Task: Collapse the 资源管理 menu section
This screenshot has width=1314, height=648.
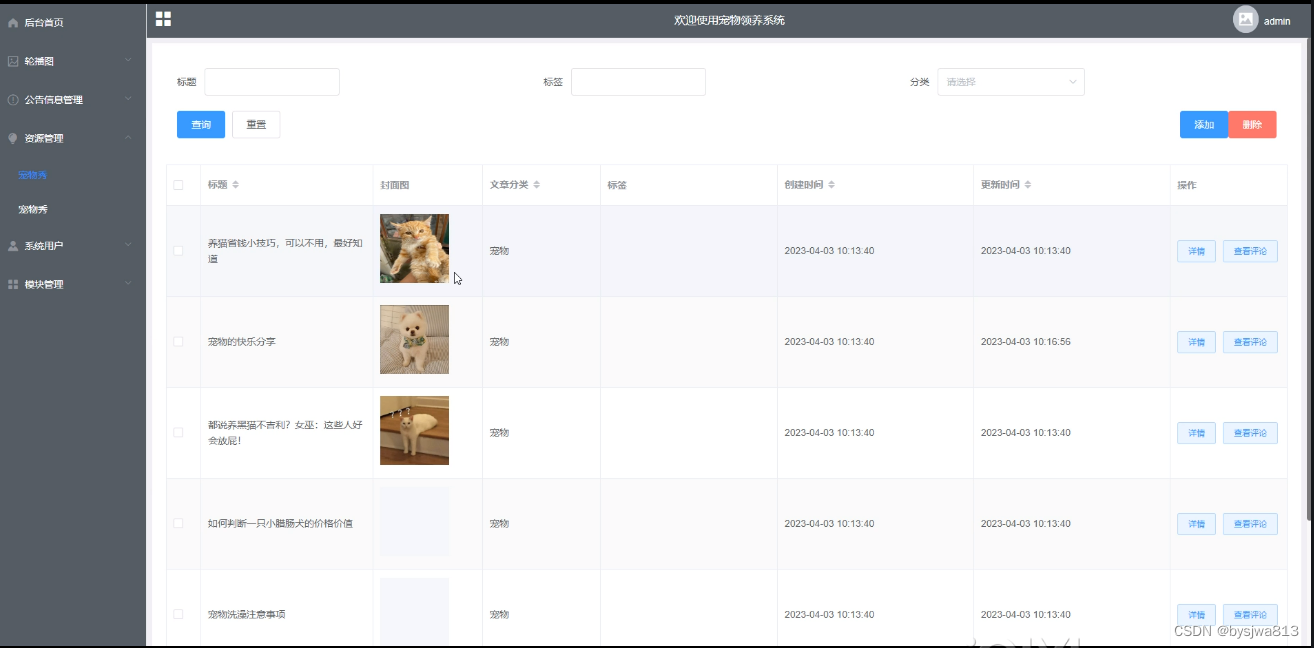Action: pos(60,138)
